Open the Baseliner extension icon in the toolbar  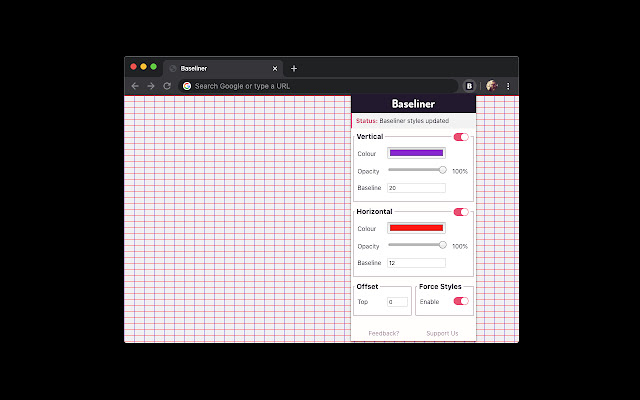tap(469, 86)
